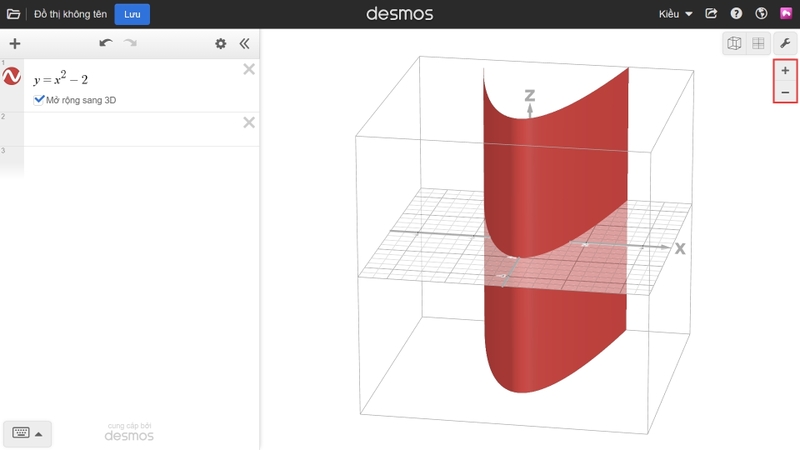The image size is (800, 450).
Task: Collapse the expression list panel
Action: pyautogui.click(x=244, y=43)
